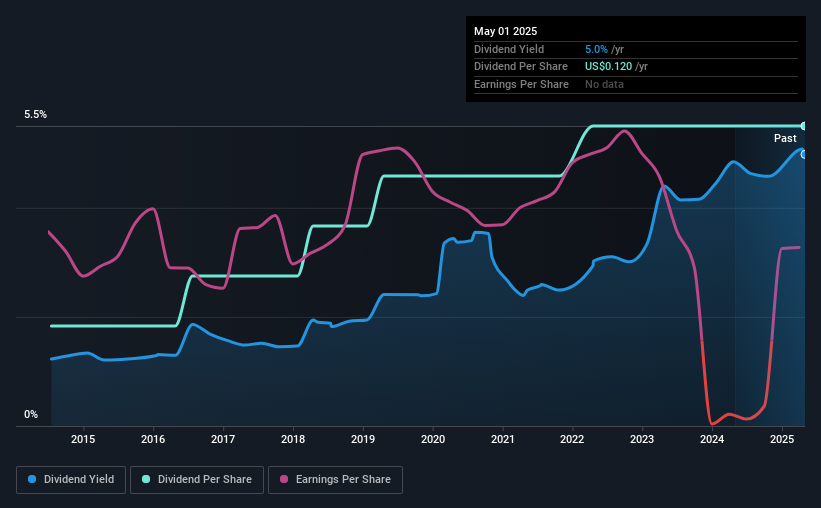Click the Earnings Per Share No data row
Screen dimensions: 821x508
click(x=636, y=84)
